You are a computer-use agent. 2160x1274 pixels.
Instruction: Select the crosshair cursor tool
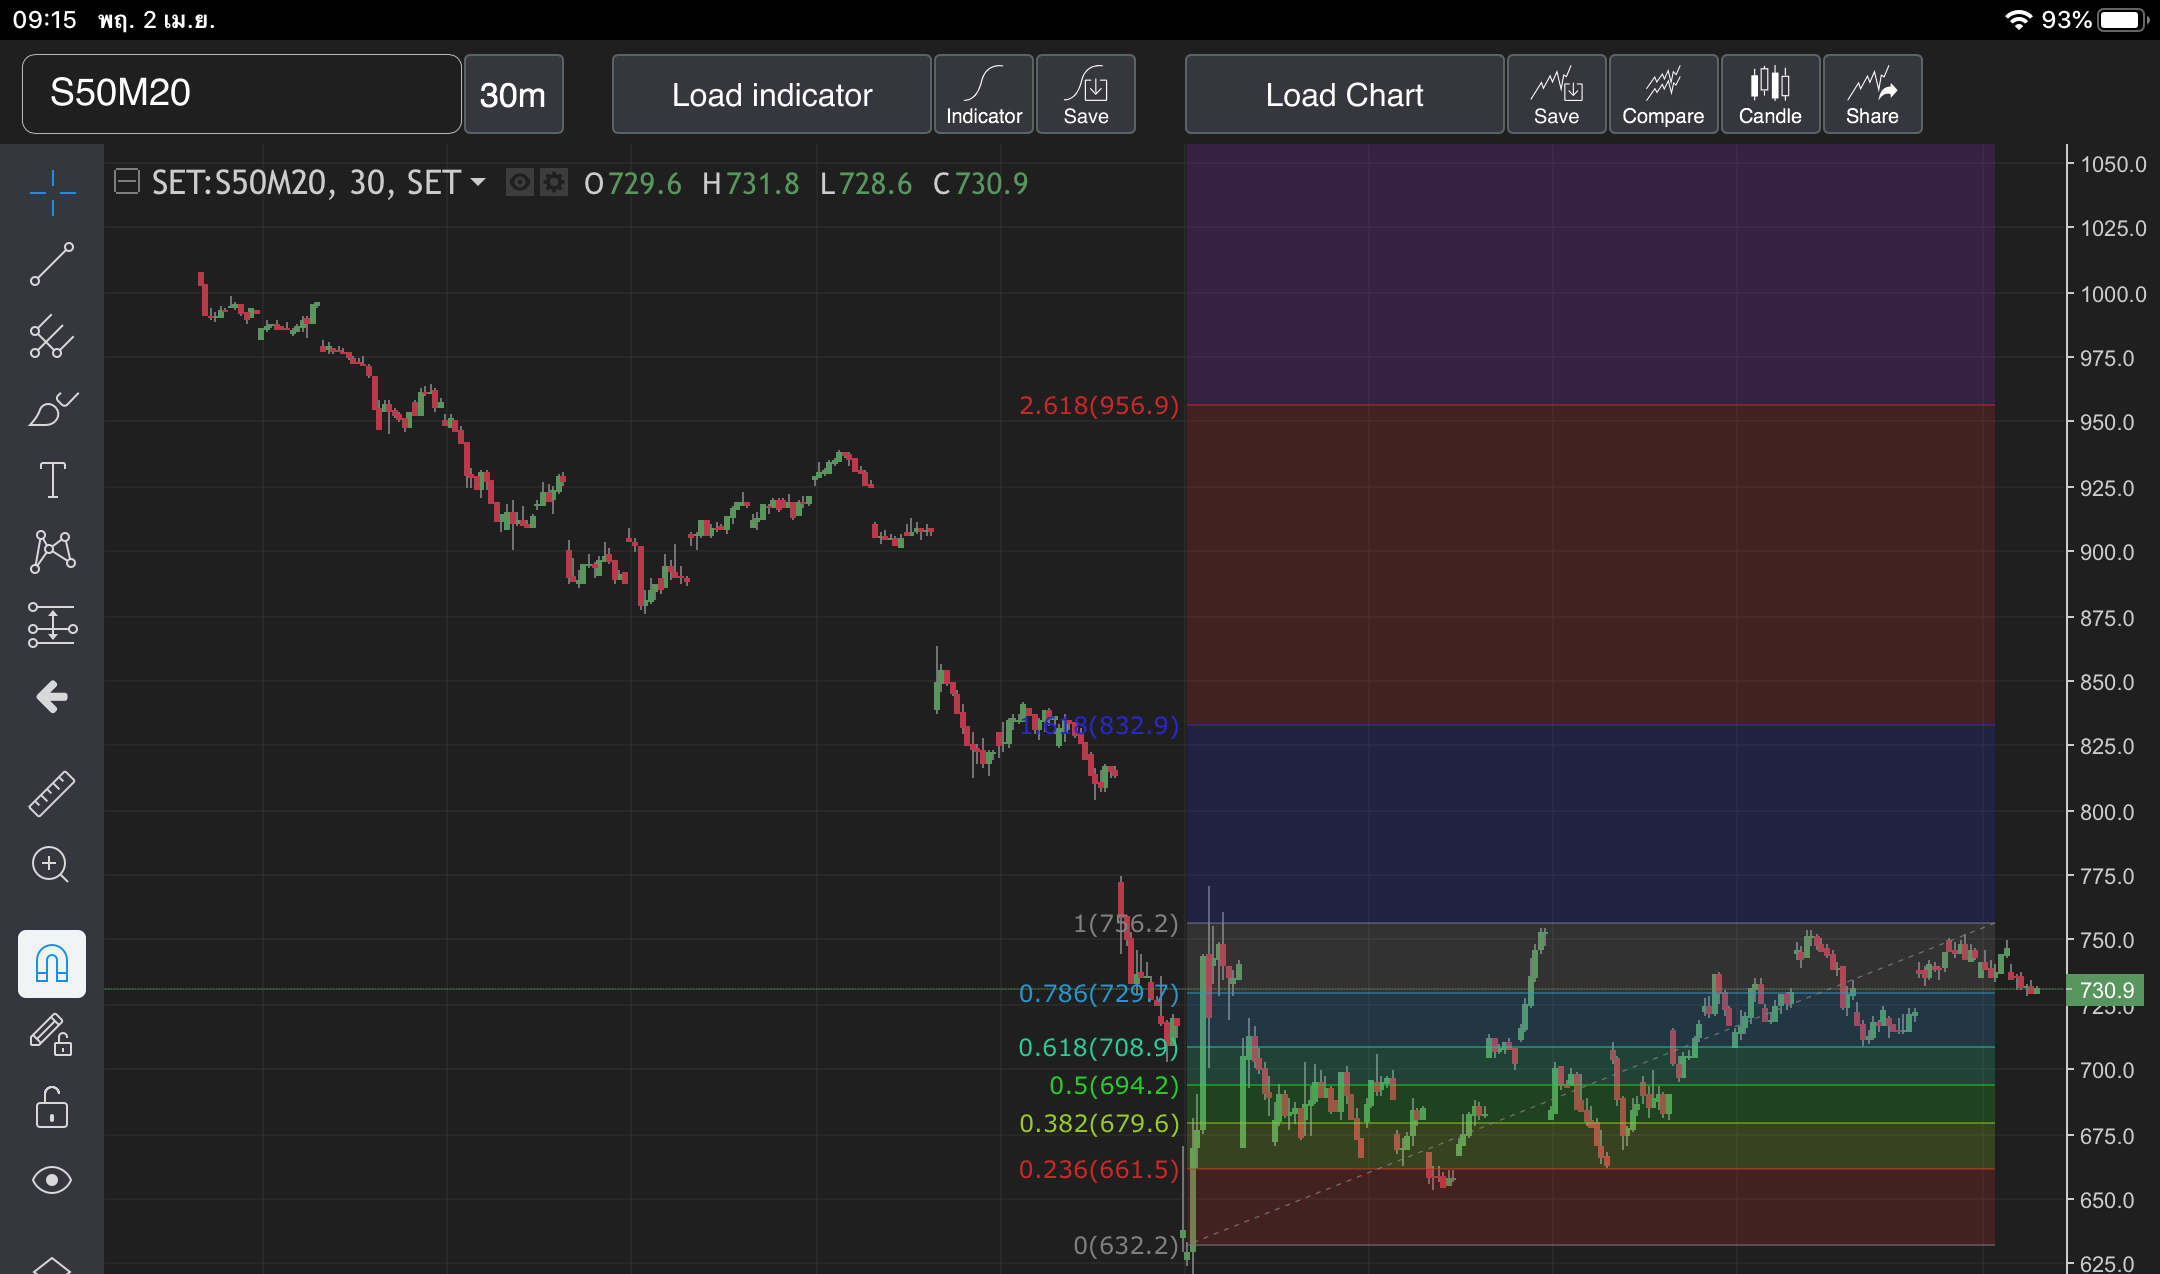[52, 192]
